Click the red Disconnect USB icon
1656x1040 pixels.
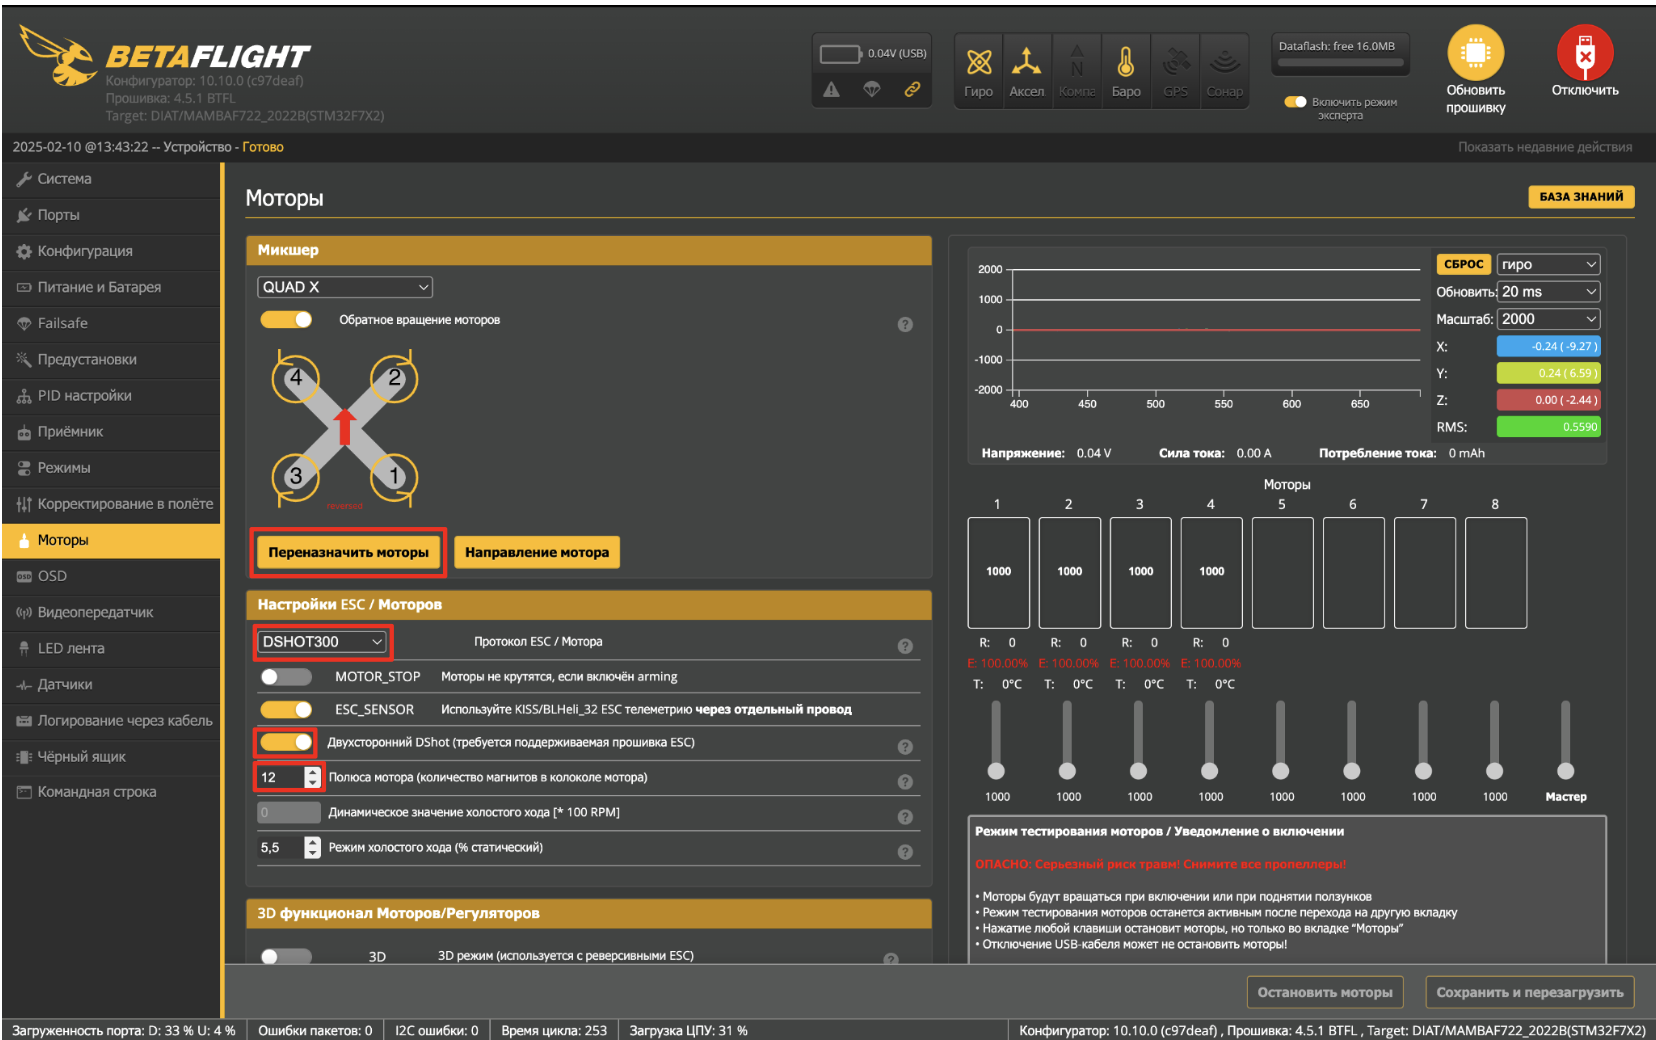tap(1585, 53)
